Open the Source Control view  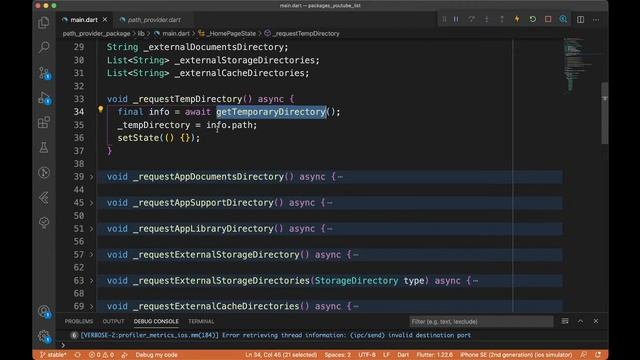click(44, 73)
